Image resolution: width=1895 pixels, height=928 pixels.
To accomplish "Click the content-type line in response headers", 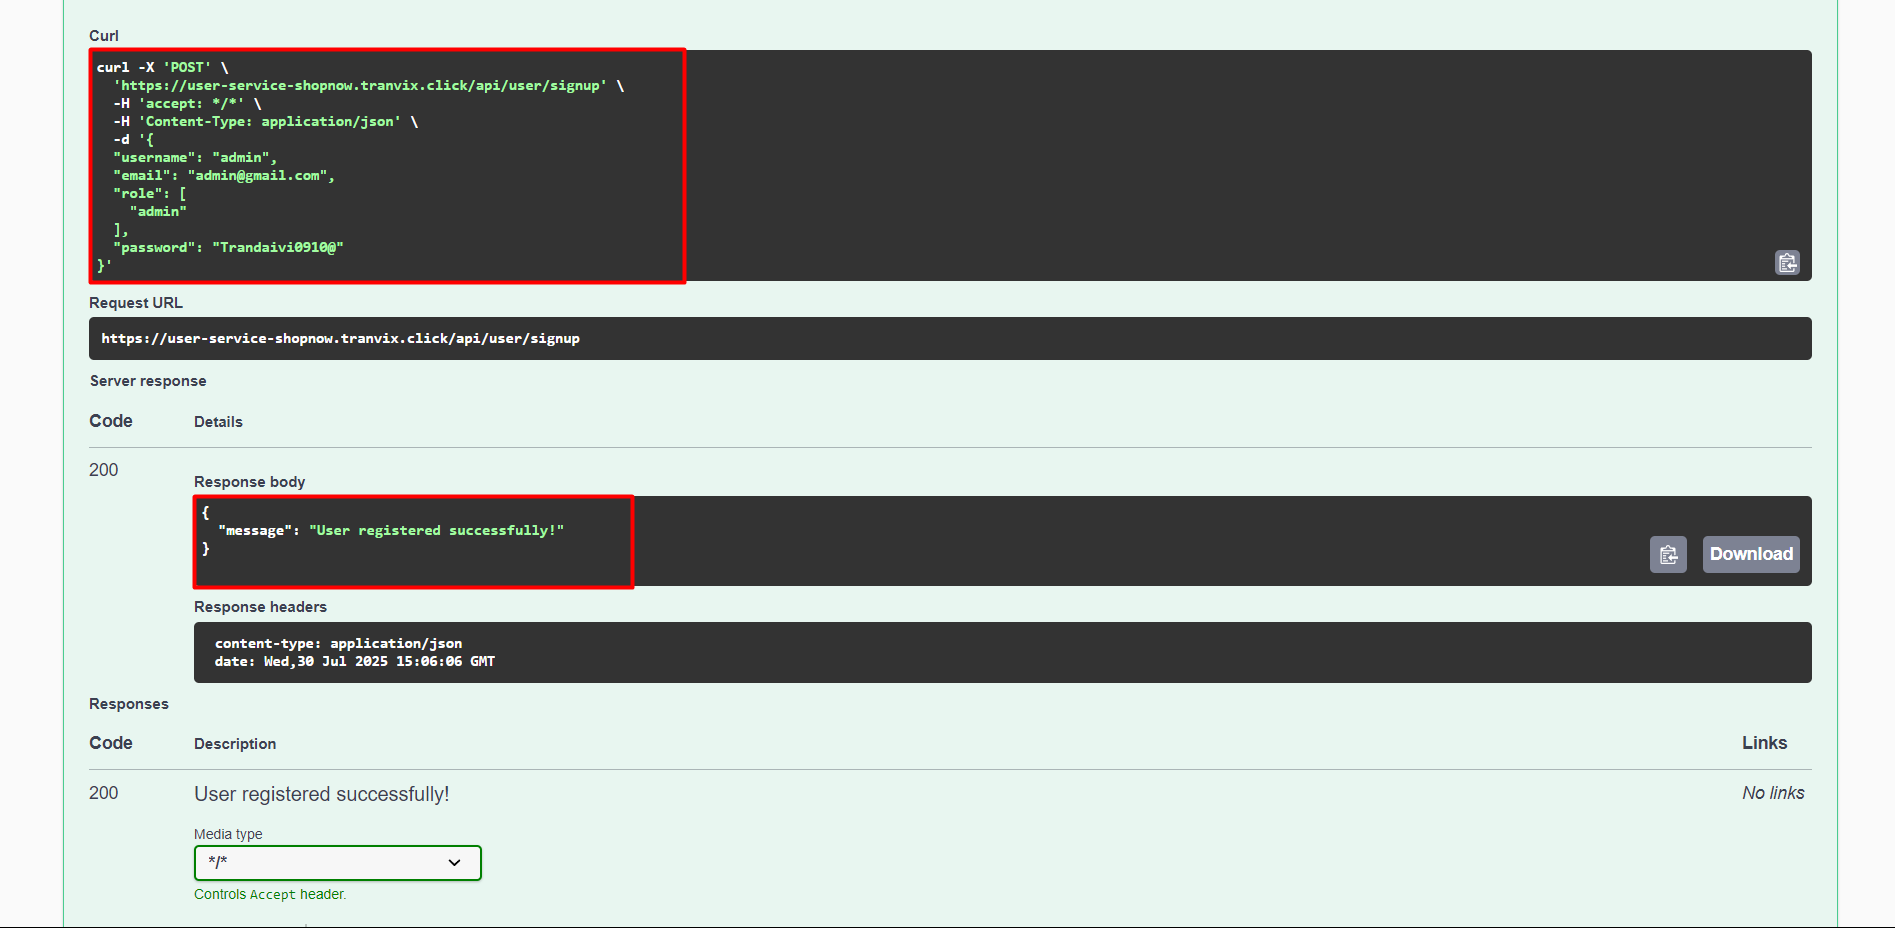I will pyautogui.click(x=338, y=644).
